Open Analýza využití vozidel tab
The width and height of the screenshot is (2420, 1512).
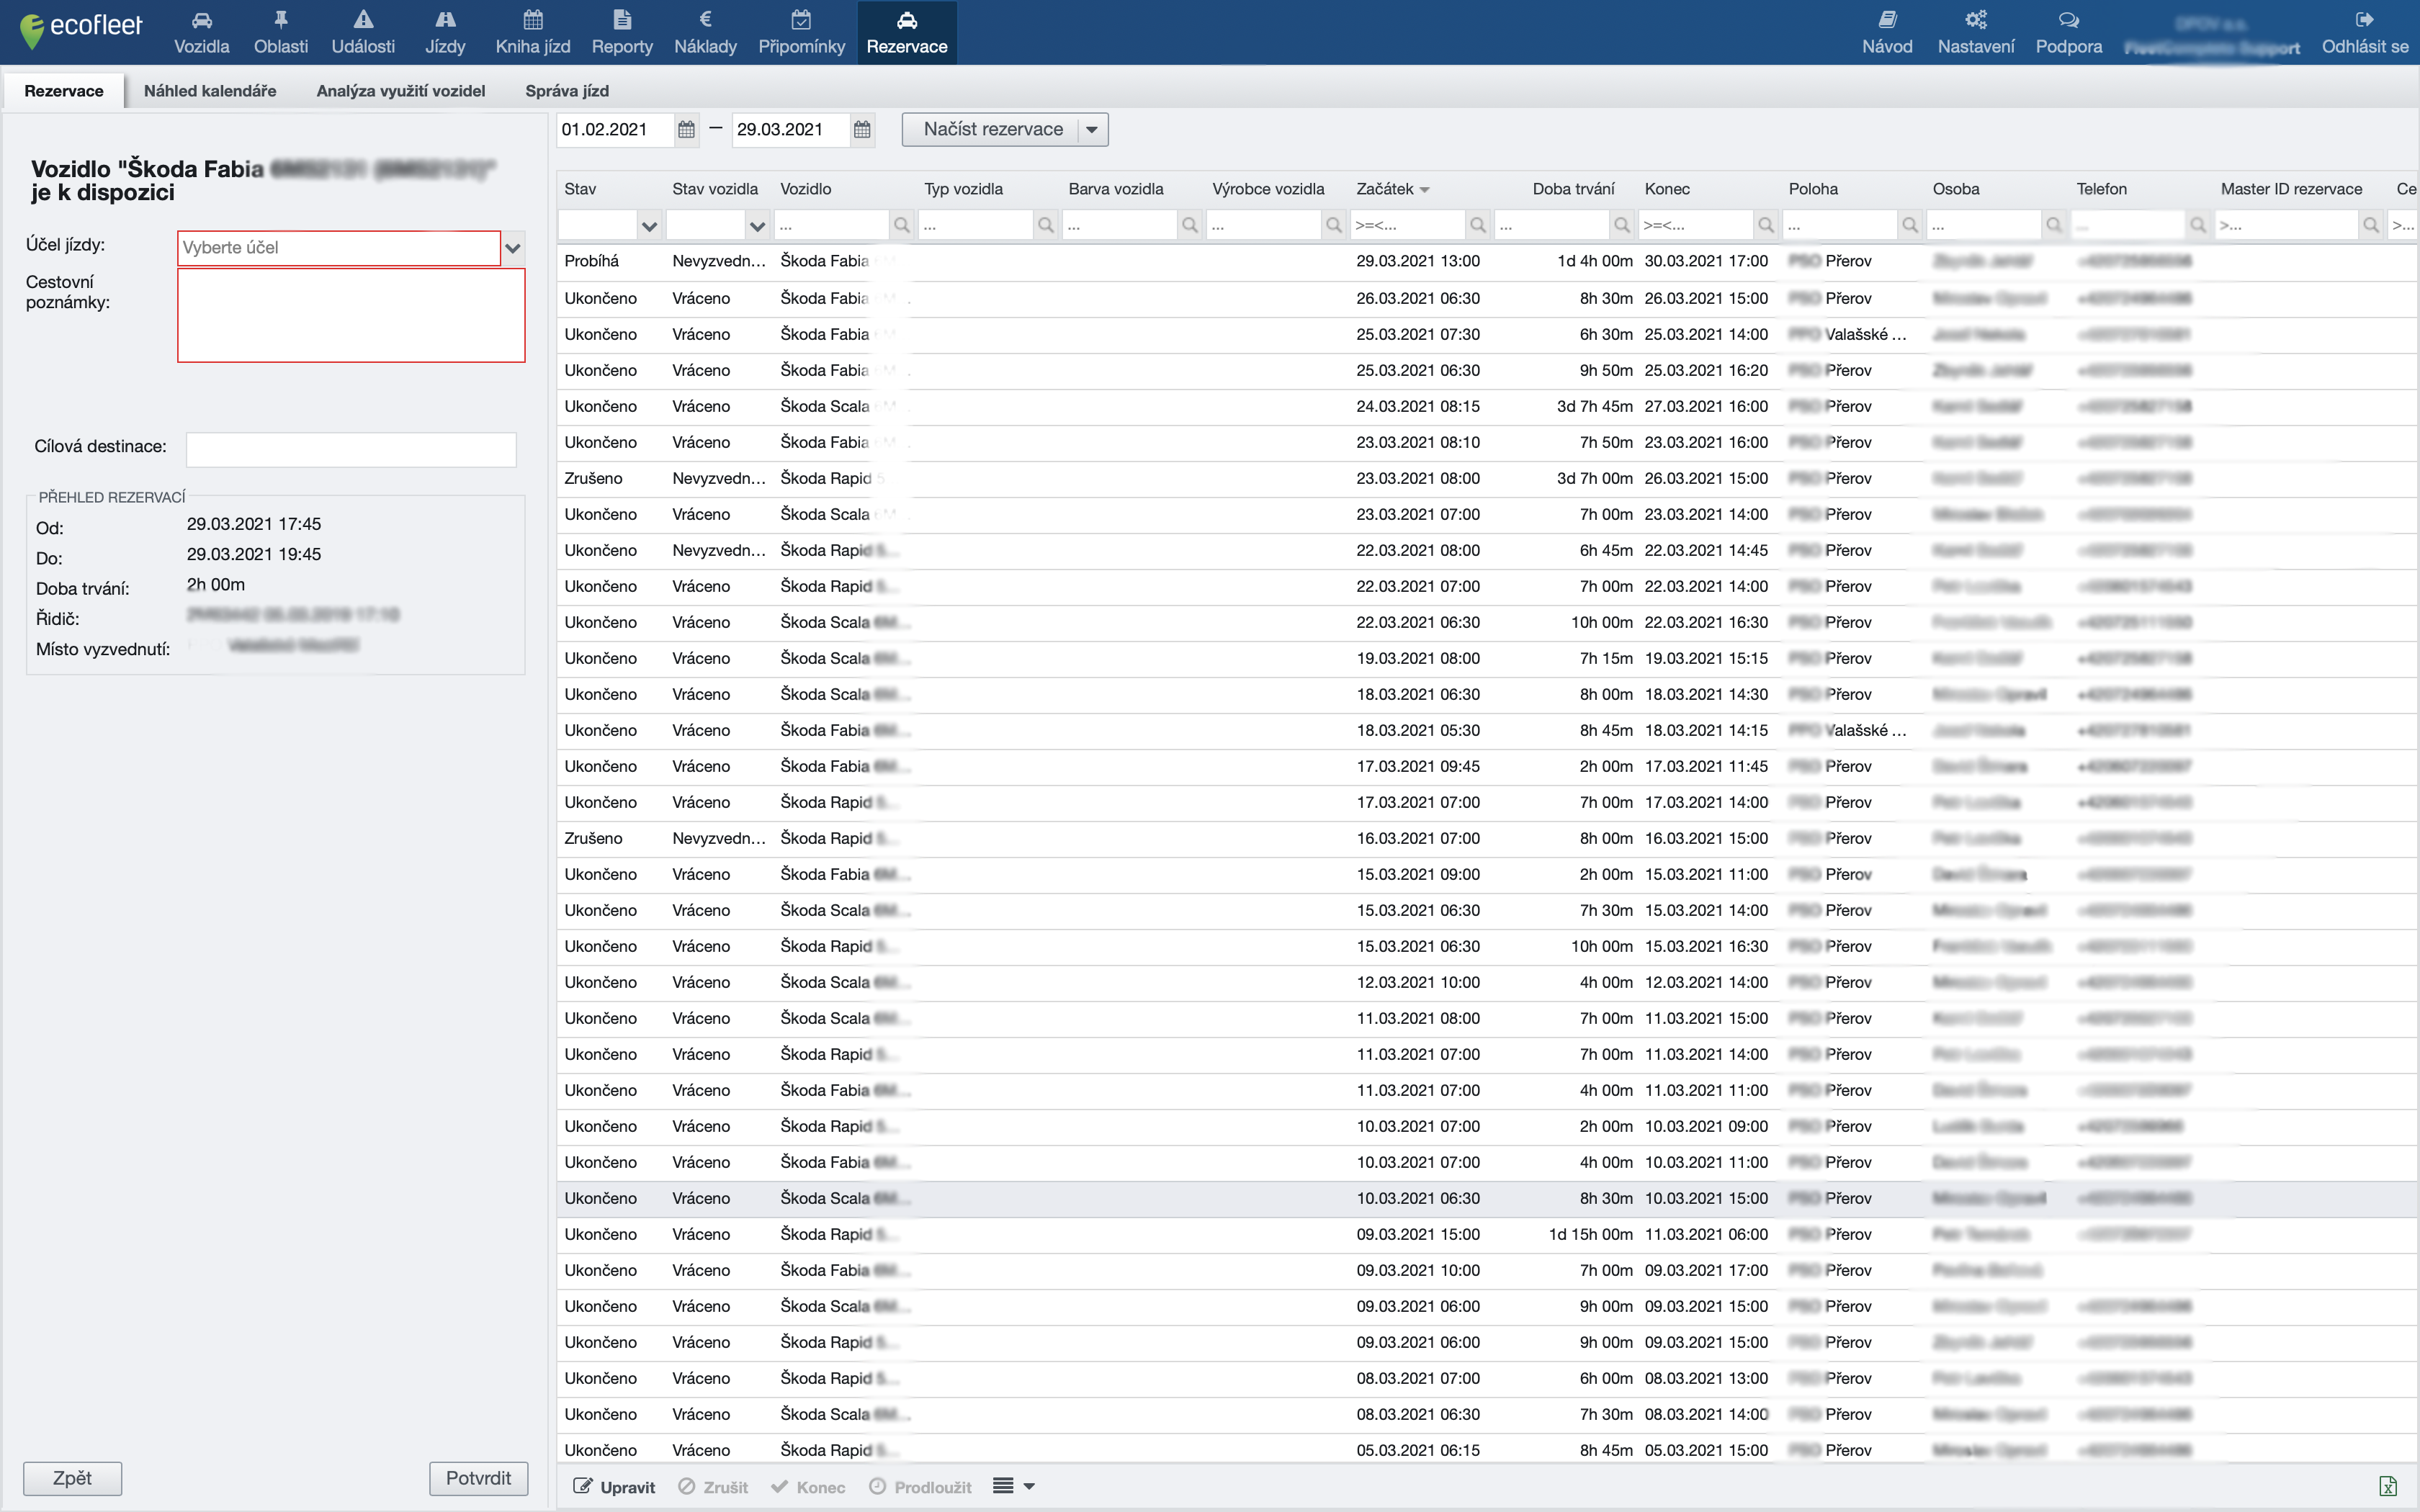tap(400, 91)
